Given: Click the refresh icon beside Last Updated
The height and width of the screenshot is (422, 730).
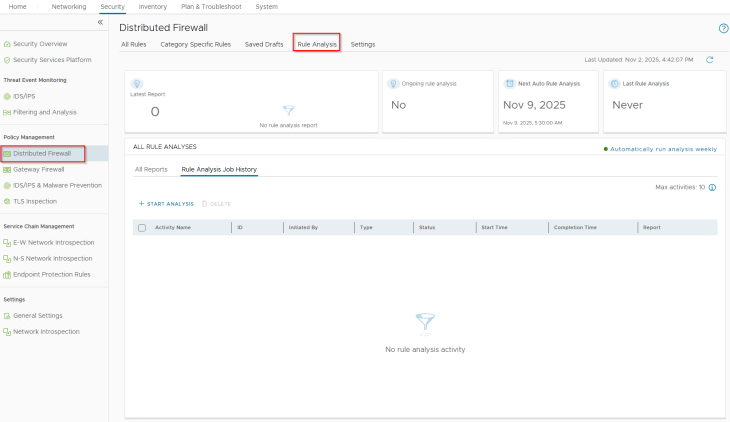Looking at the screenshot, I should [x=710, y=60].
